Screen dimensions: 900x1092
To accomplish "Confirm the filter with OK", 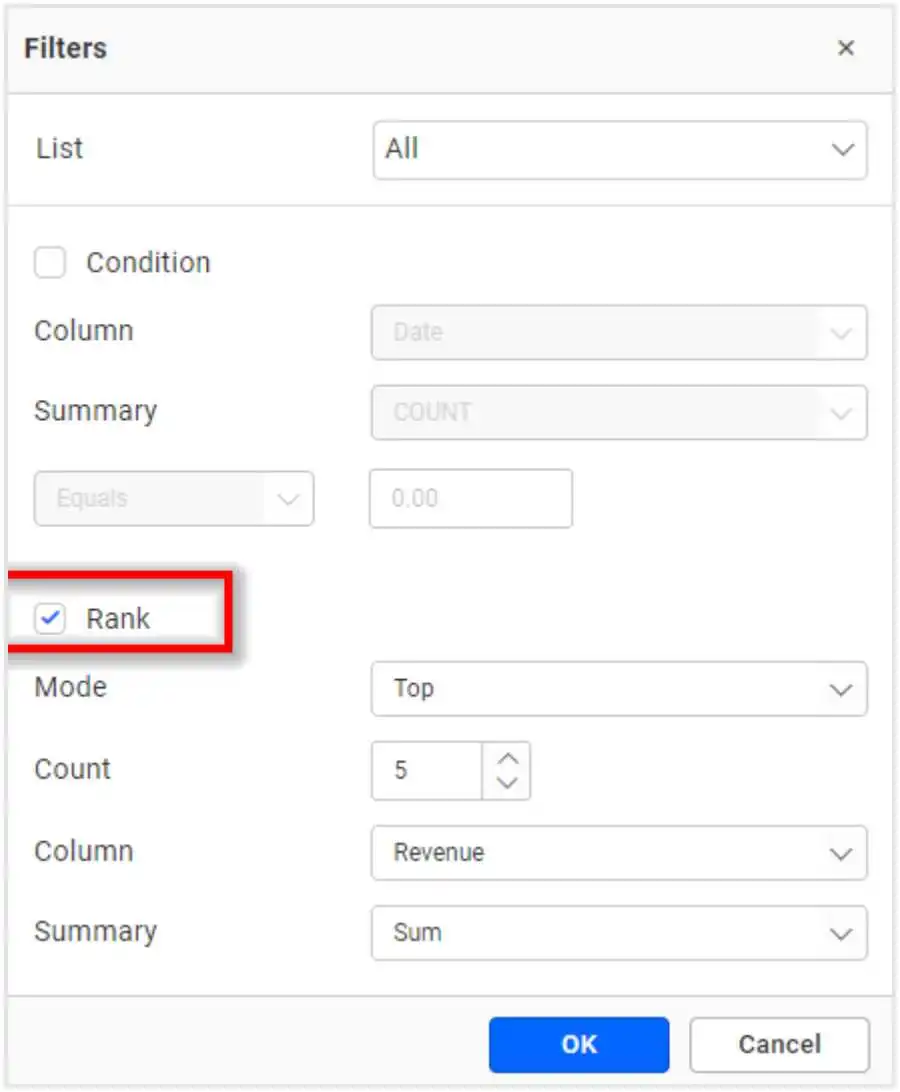I will 580,1044.
